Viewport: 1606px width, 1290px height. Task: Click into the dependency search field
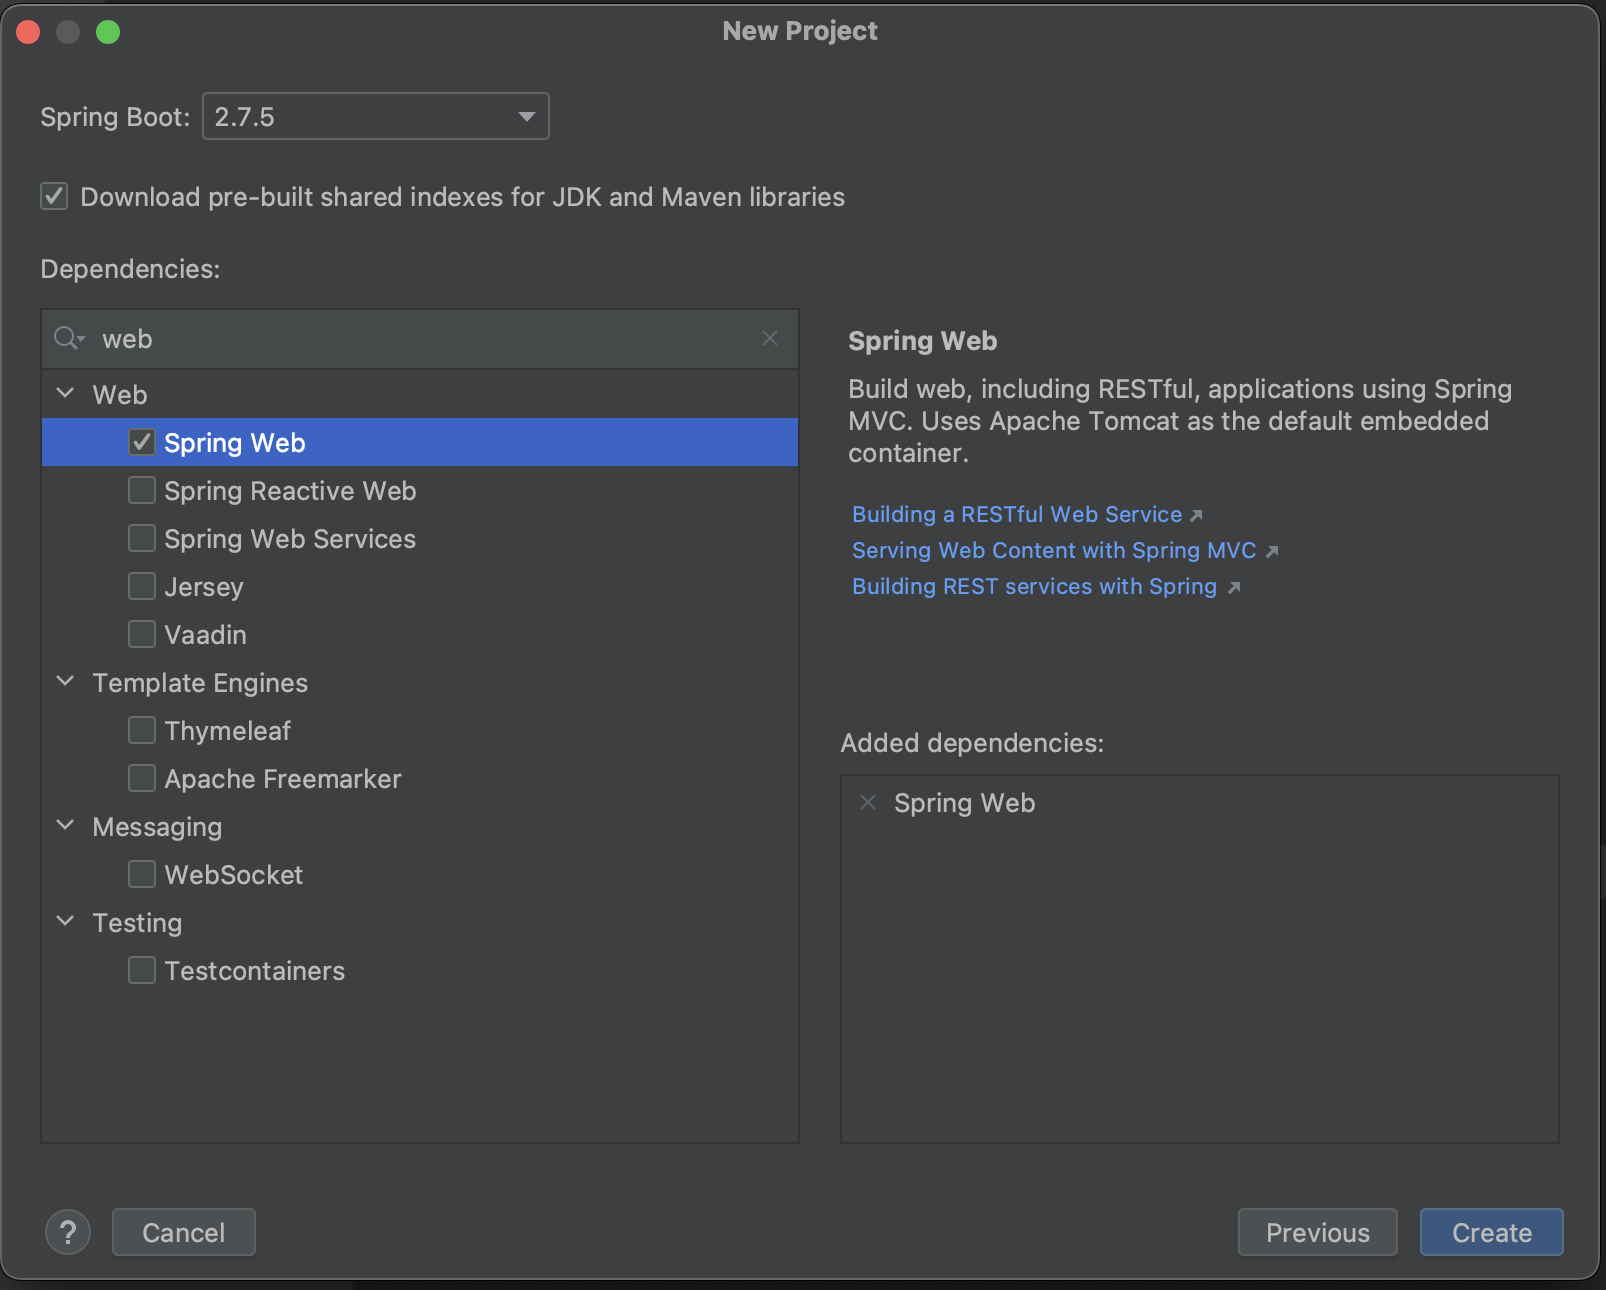[420, 339]
